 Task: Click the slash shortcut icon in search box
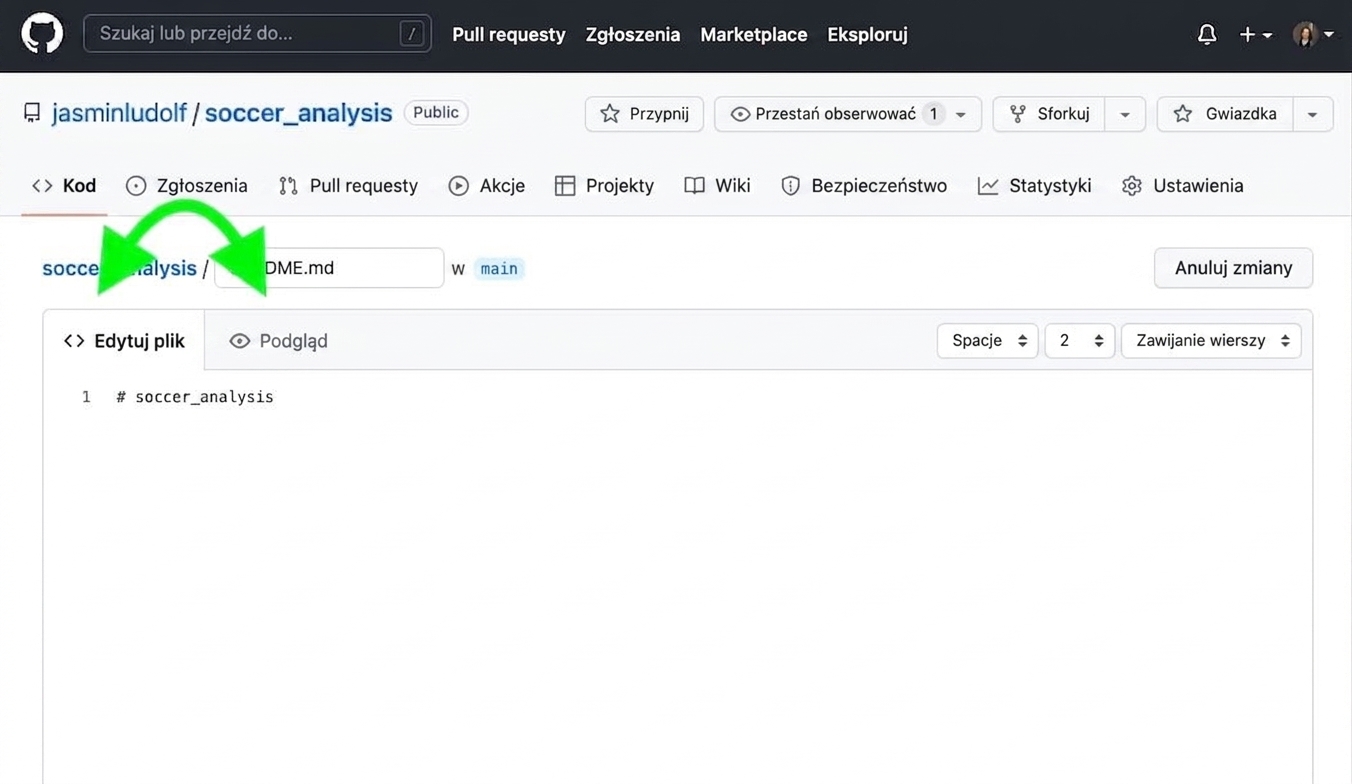(x=411, y=34)
